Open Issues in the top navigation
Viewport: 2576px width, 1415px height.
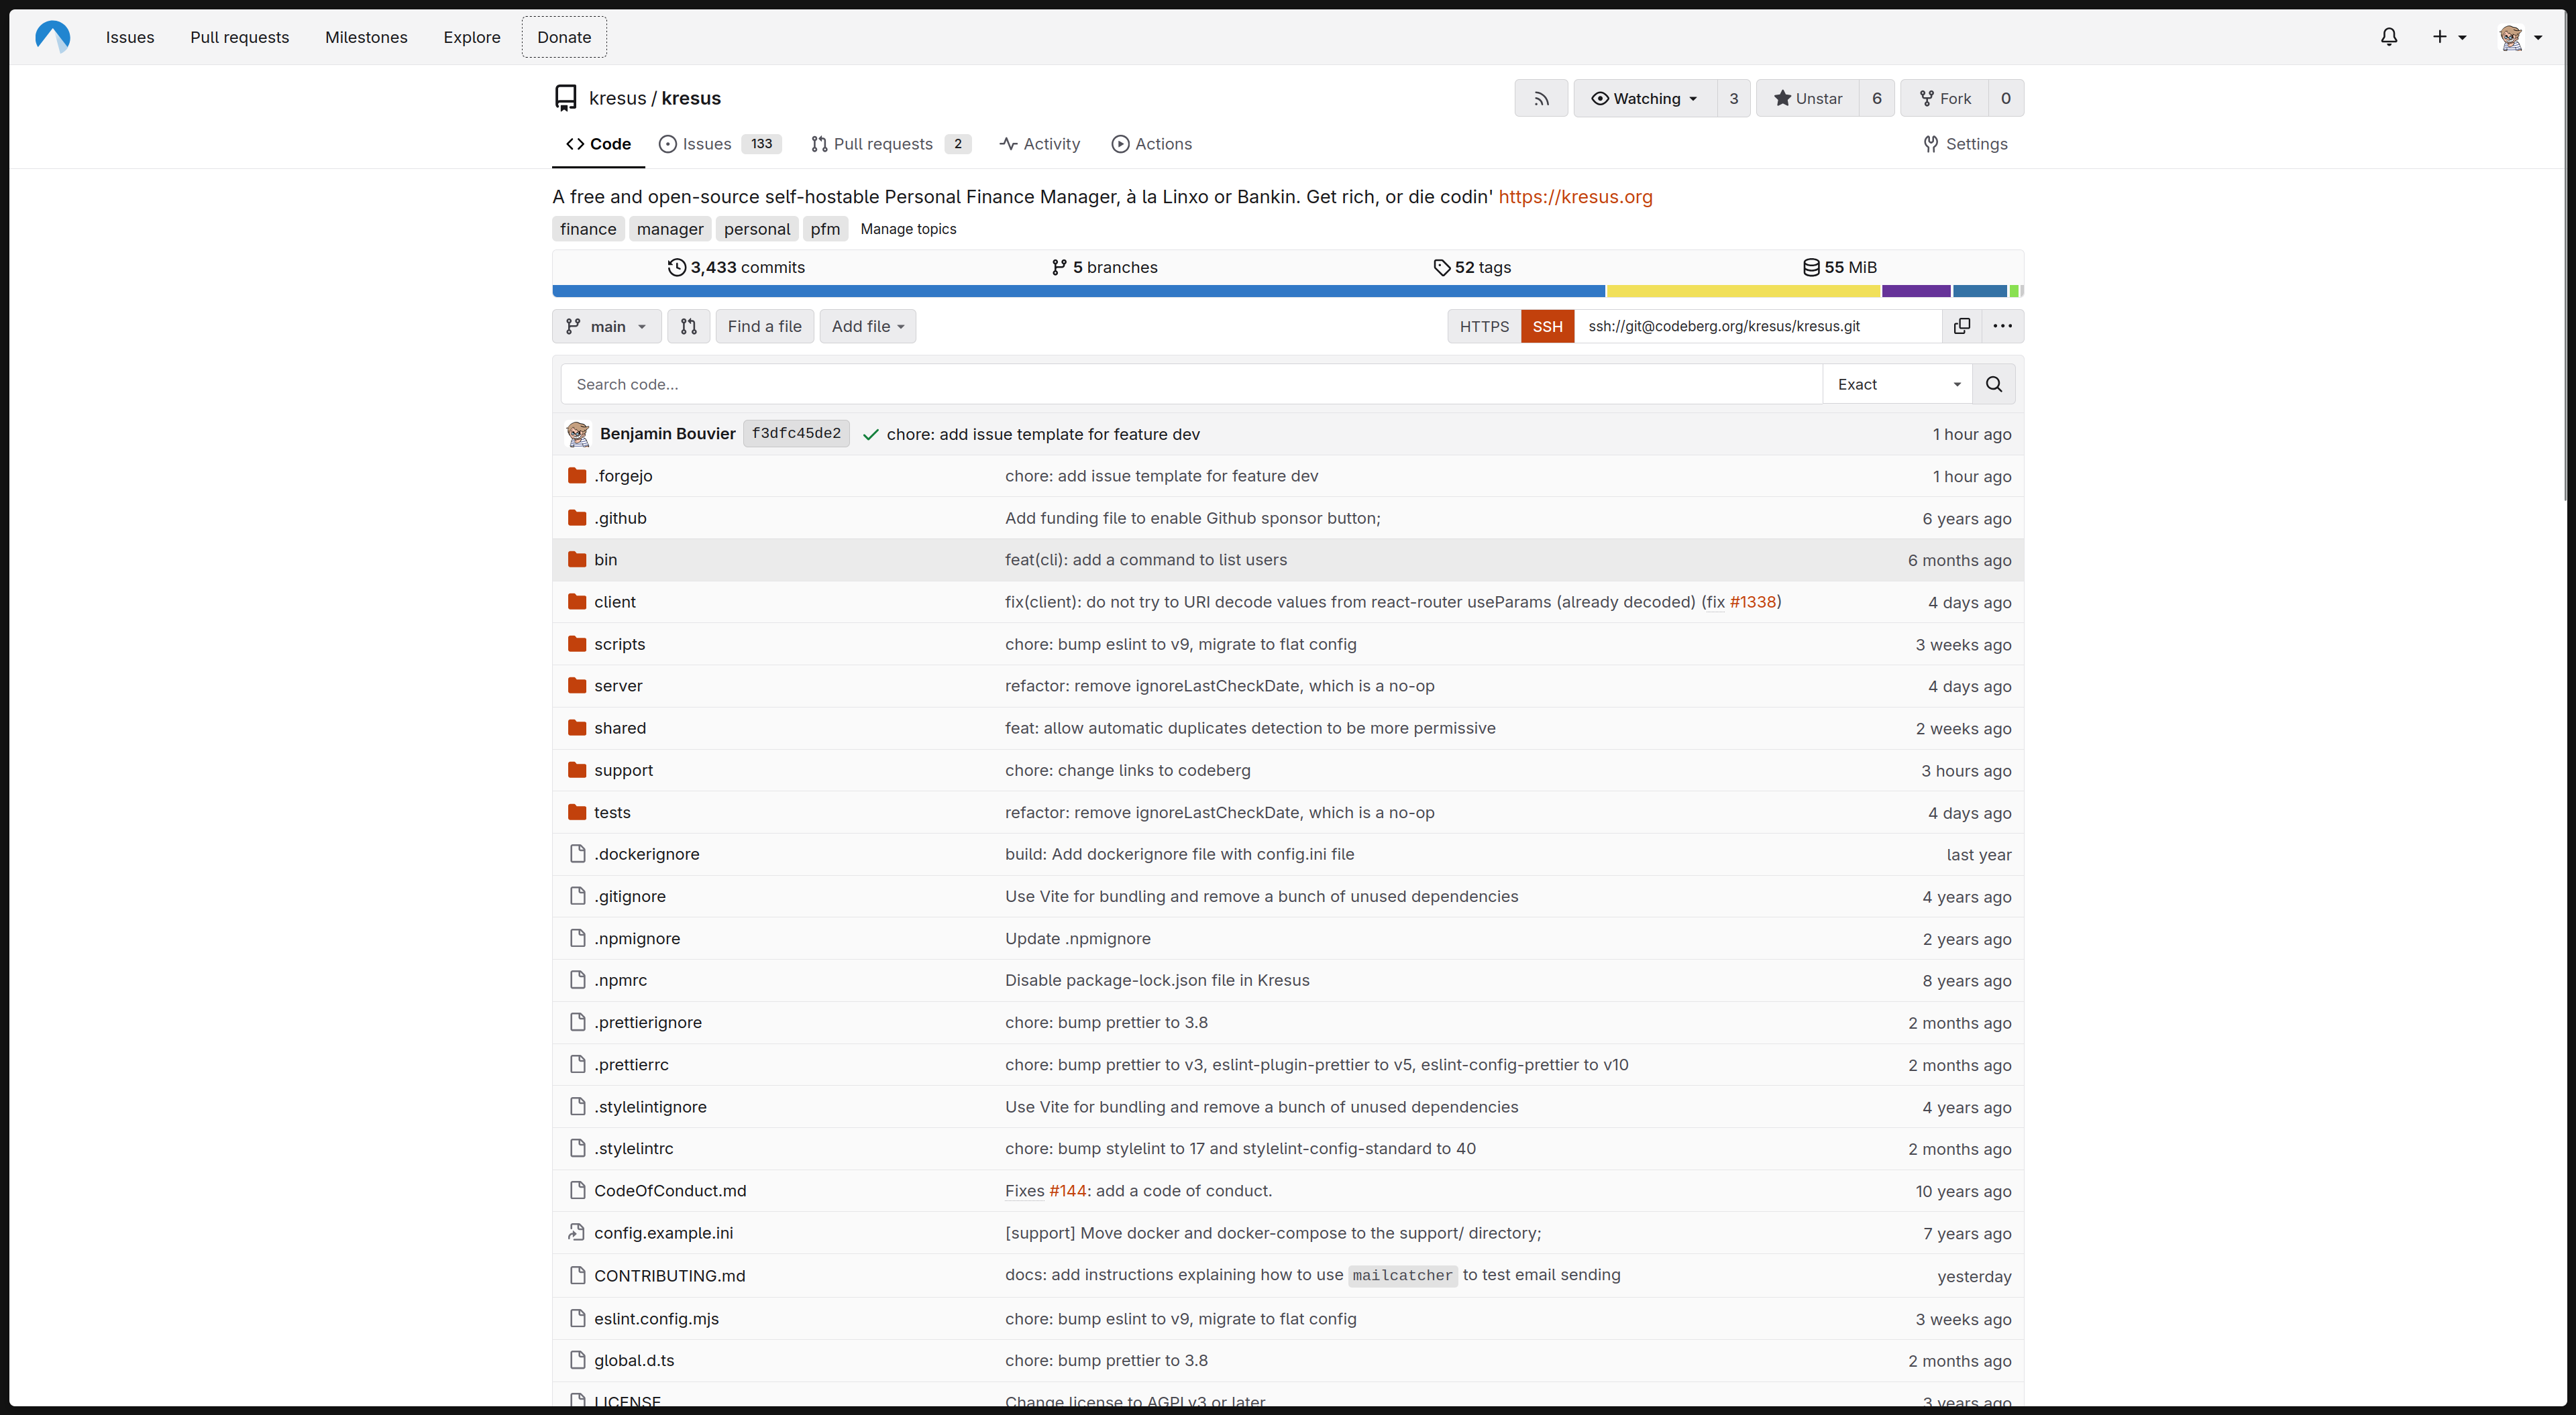pyautogui.click(x=130, y=37)
